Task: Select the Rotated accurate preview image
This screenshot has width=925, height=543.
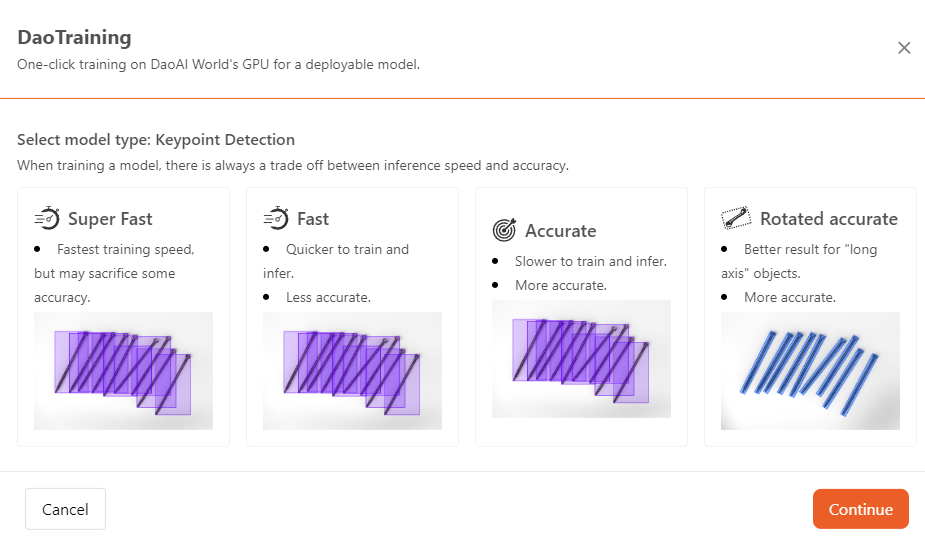Action: (810, 371)
